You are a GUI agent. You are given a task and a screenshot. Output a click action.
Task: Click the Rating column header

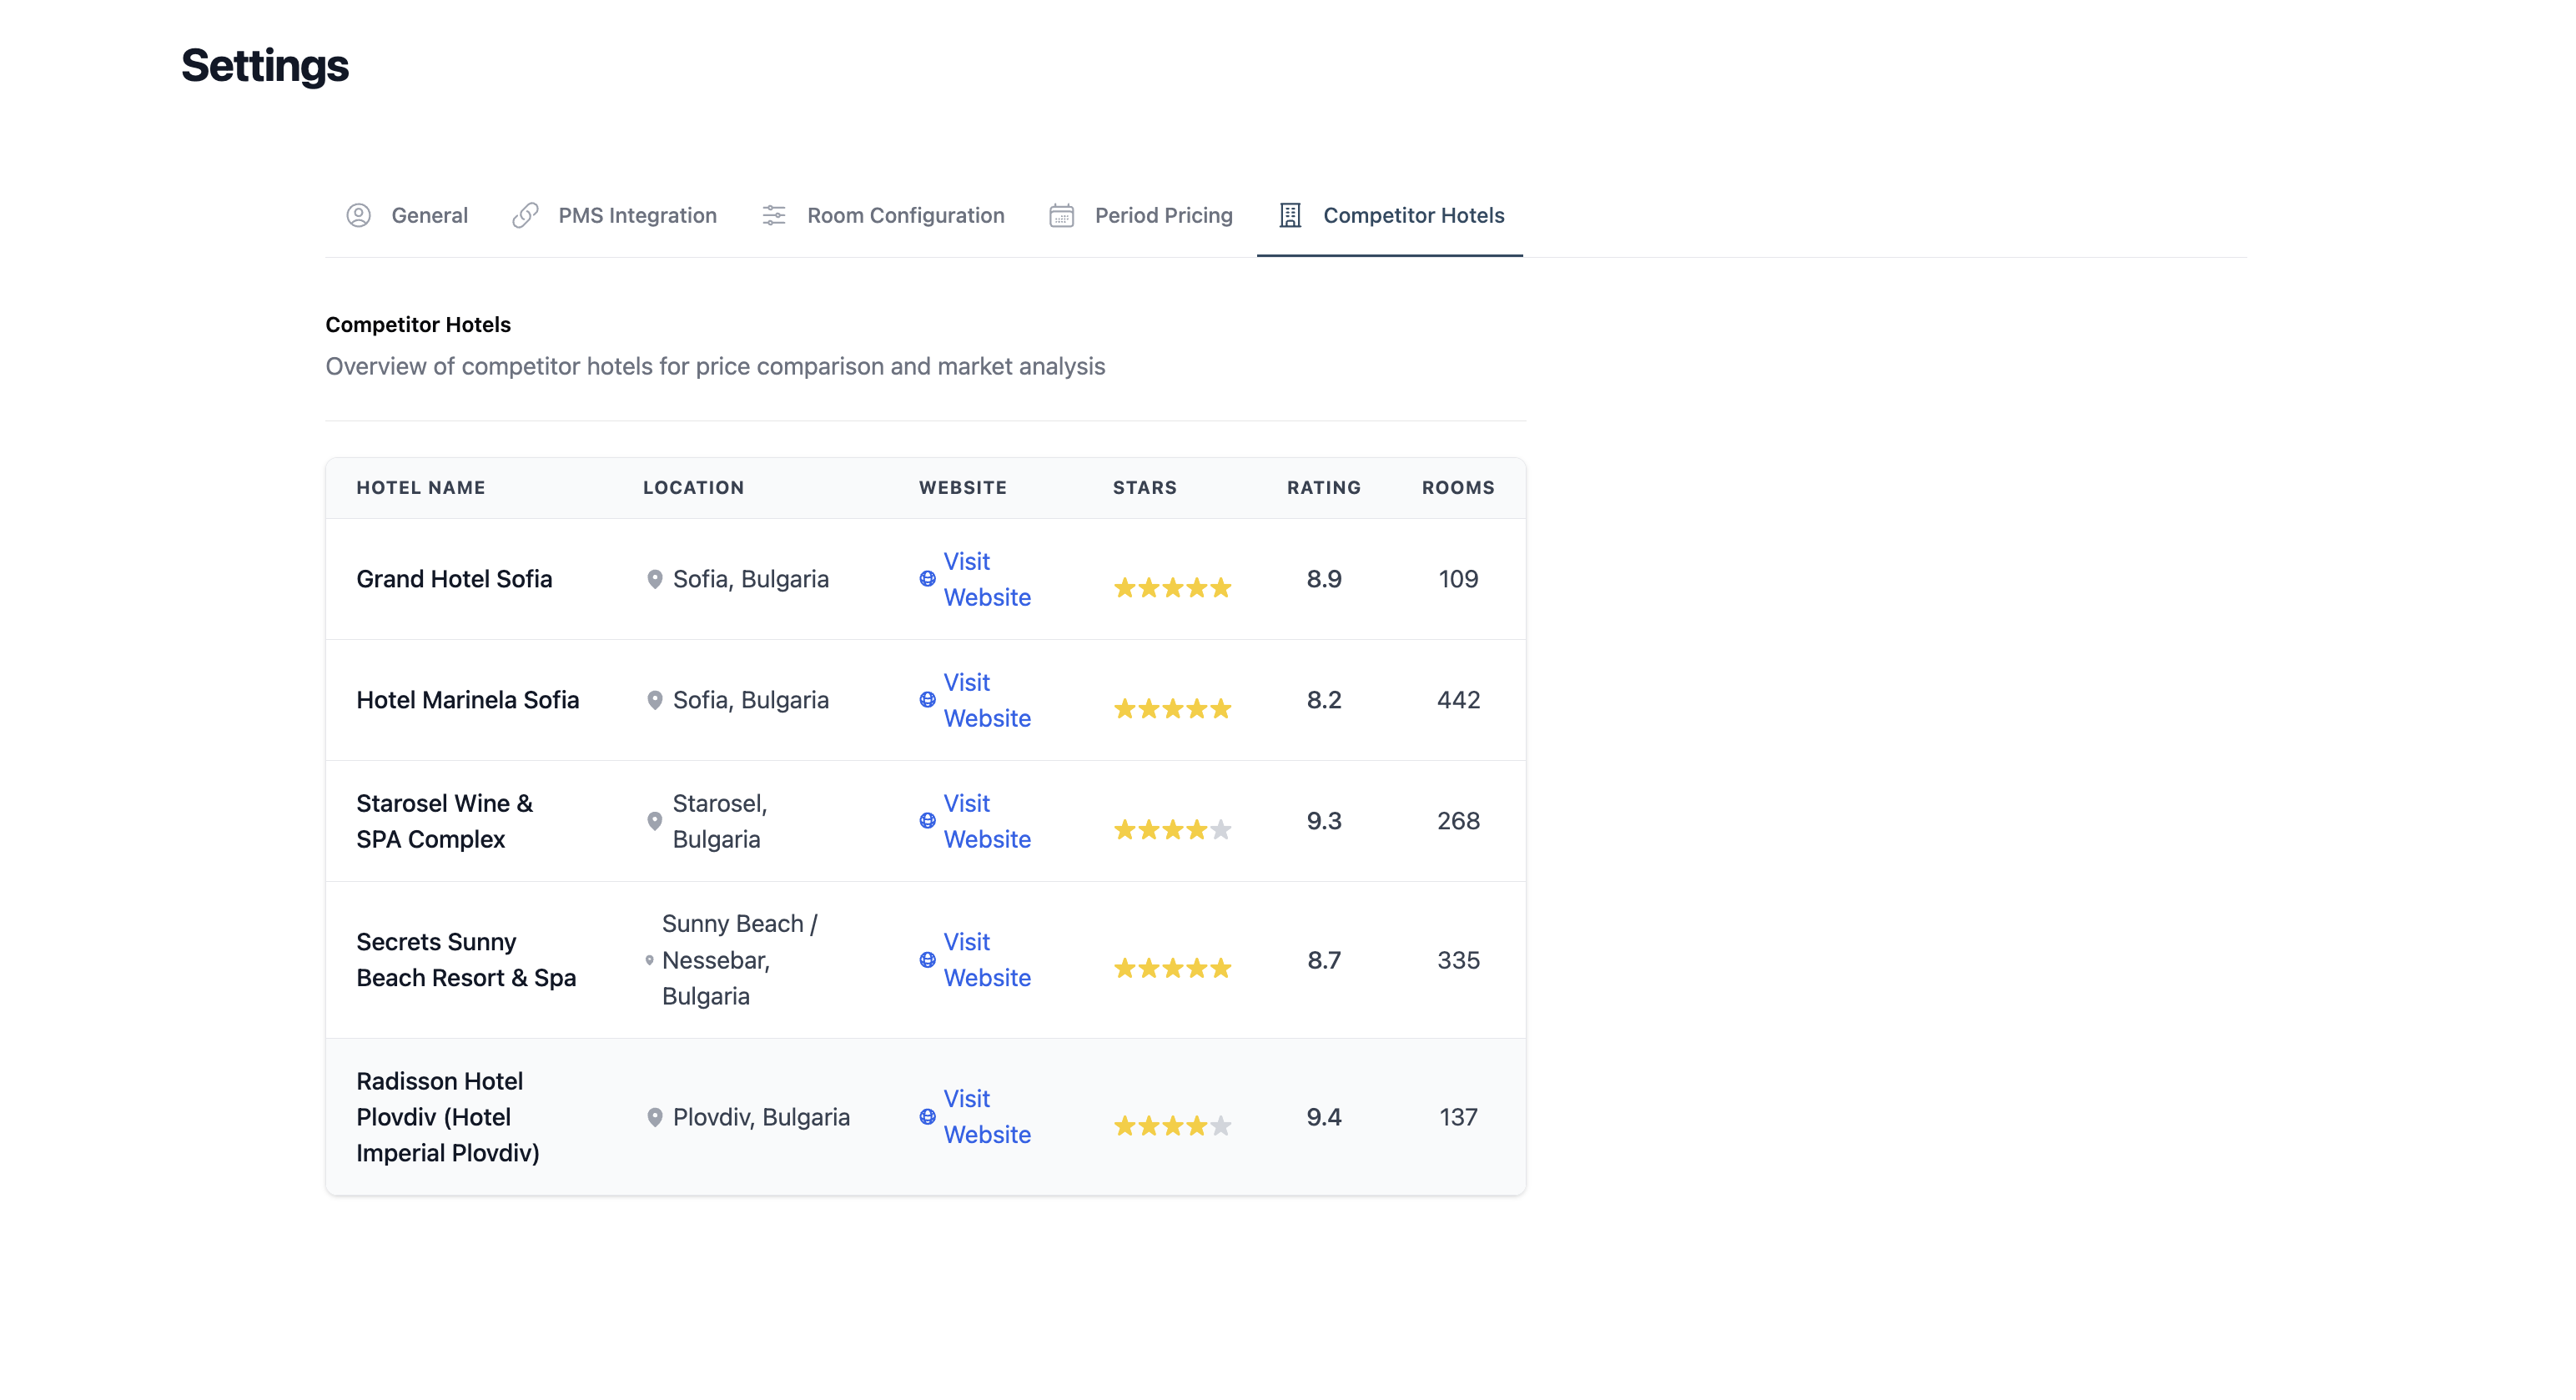click(1323, 488)
